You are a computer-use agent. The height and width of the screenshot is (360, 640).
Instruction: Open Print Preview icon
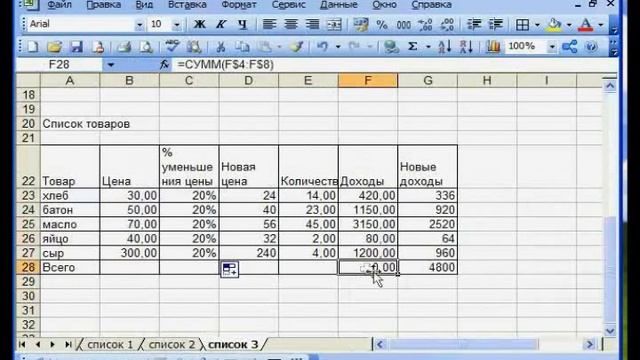[146, 47]
